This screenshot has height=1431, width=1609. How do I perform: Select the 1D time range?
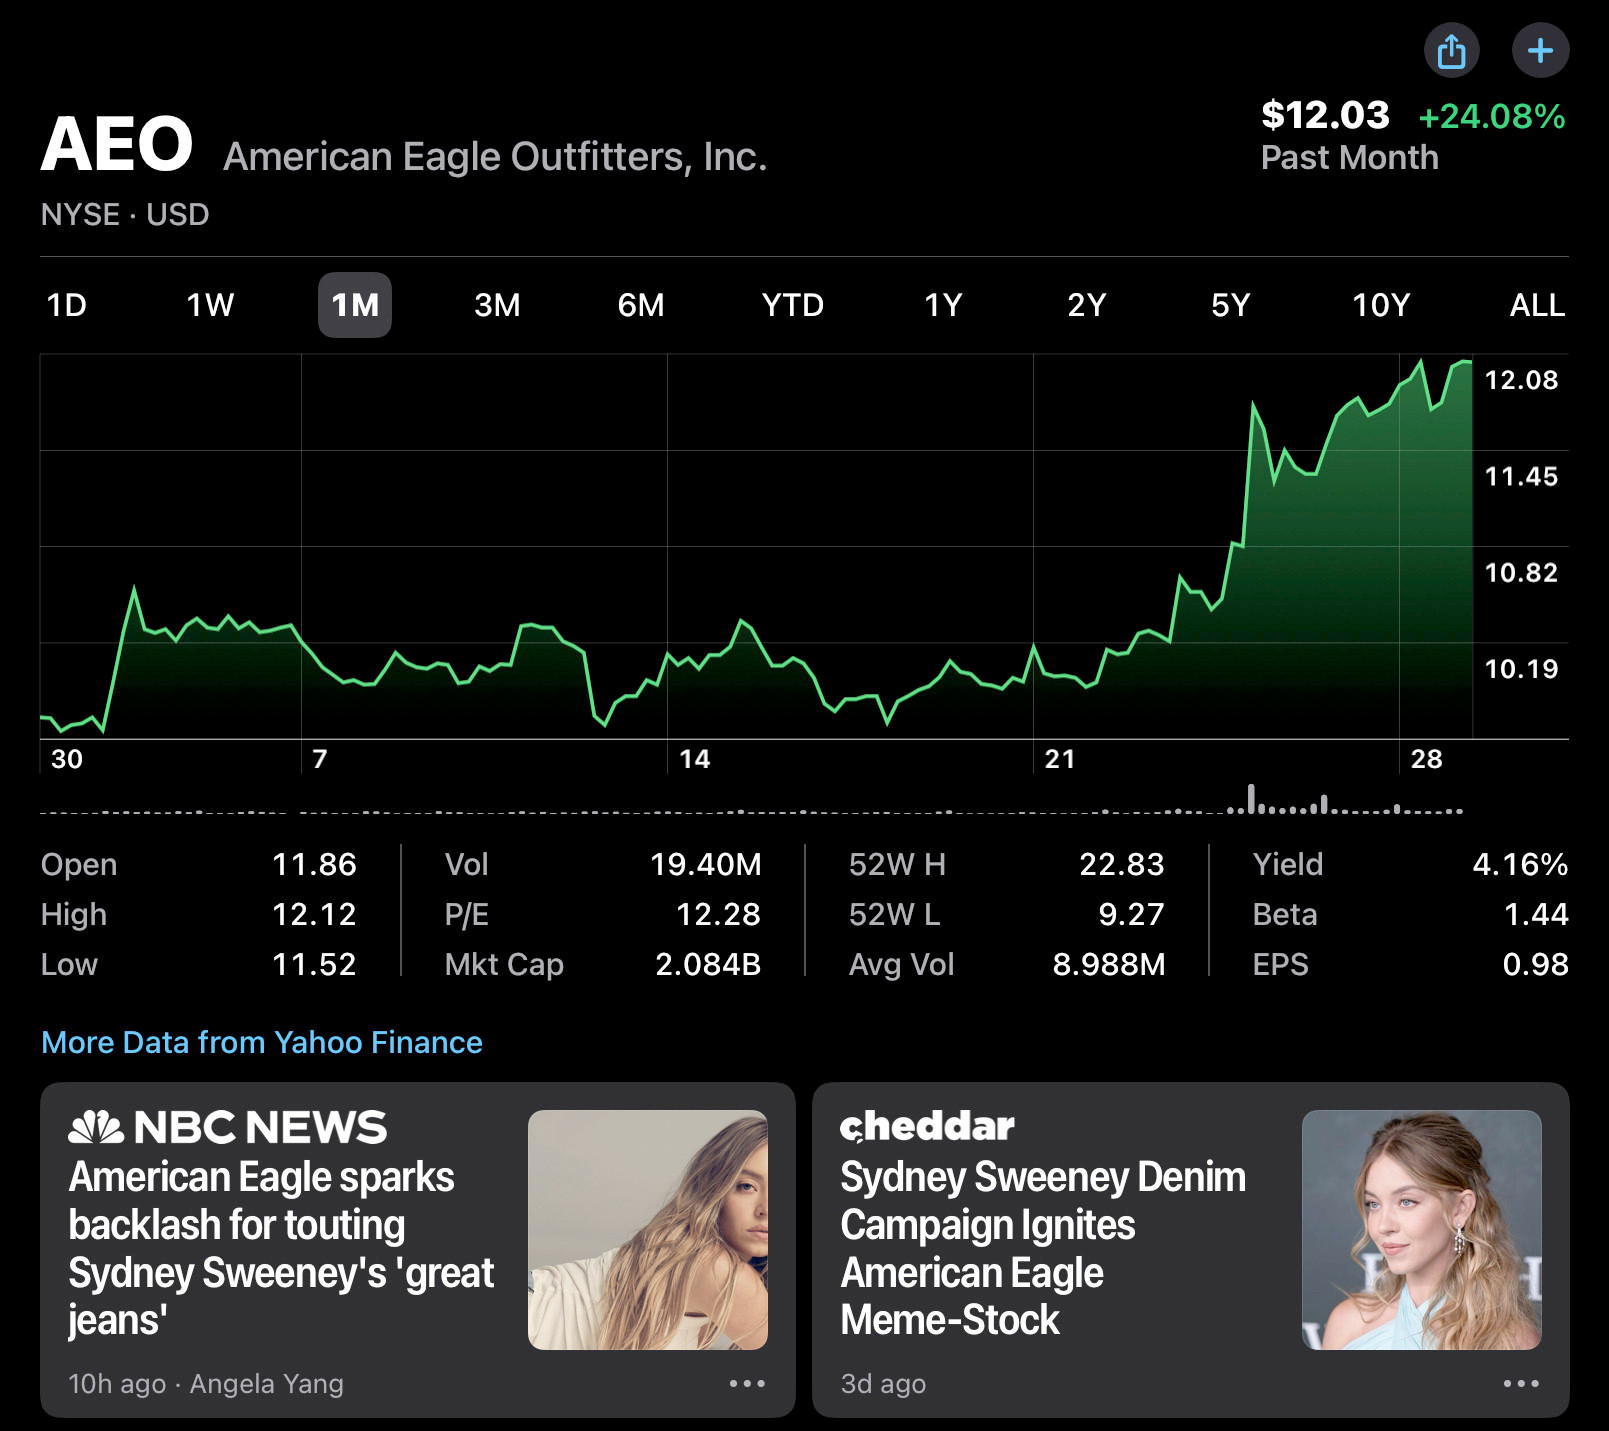[x=66, y=305]
